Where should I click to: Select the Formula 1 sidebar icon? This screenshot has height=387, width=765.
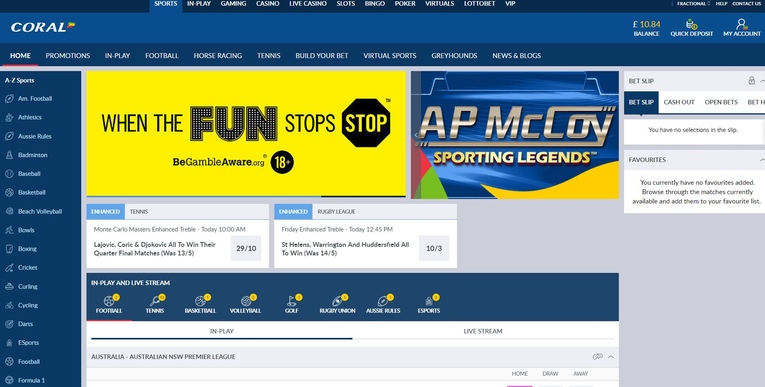tap(9, 380)
